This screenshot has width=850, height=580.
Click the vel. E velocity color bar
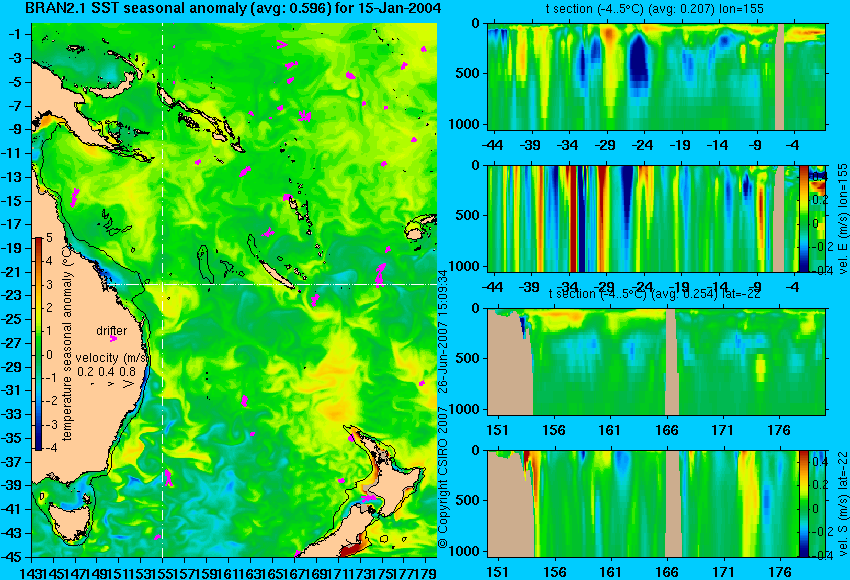803,218
